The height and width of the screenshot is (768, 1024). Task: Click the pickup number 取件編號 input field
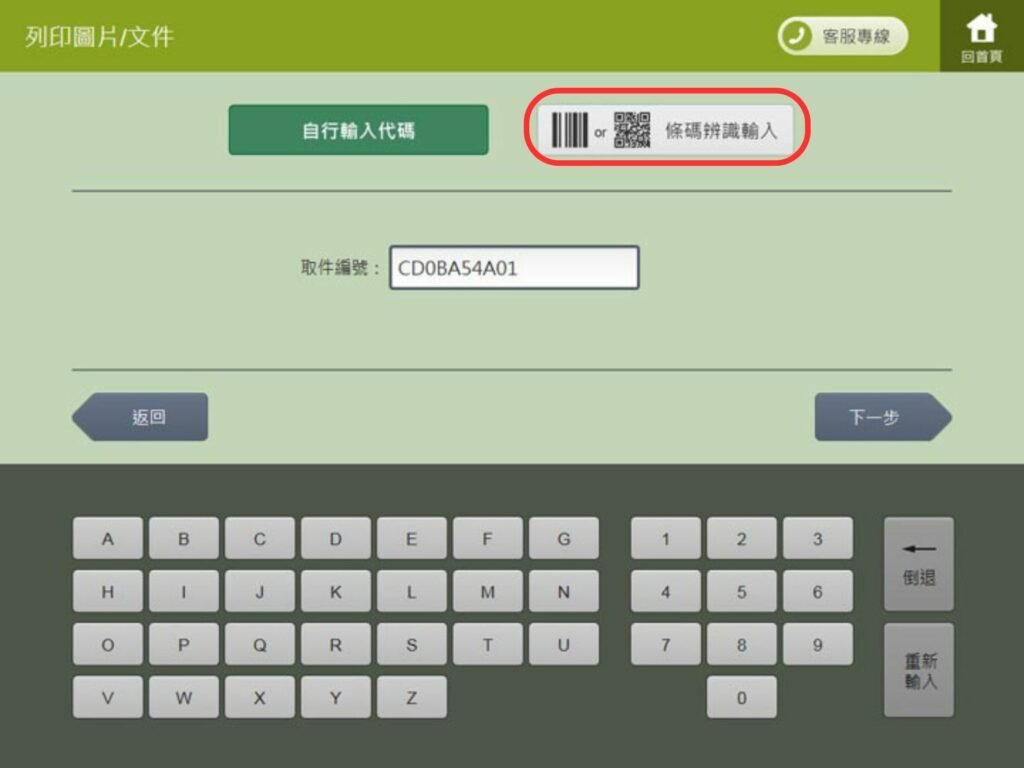coord(513,268)
